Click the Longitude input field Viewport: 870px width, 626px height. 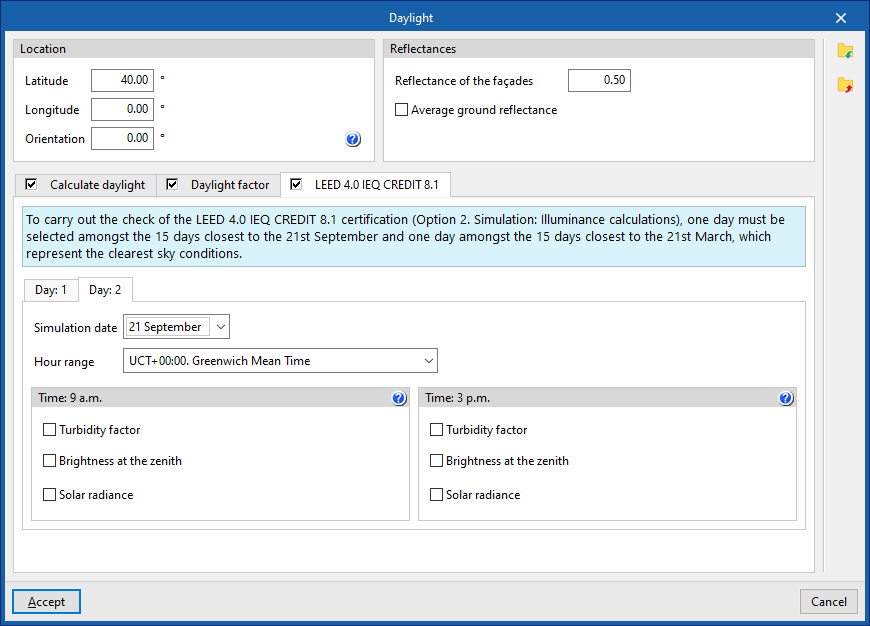(x=122, y=109)
